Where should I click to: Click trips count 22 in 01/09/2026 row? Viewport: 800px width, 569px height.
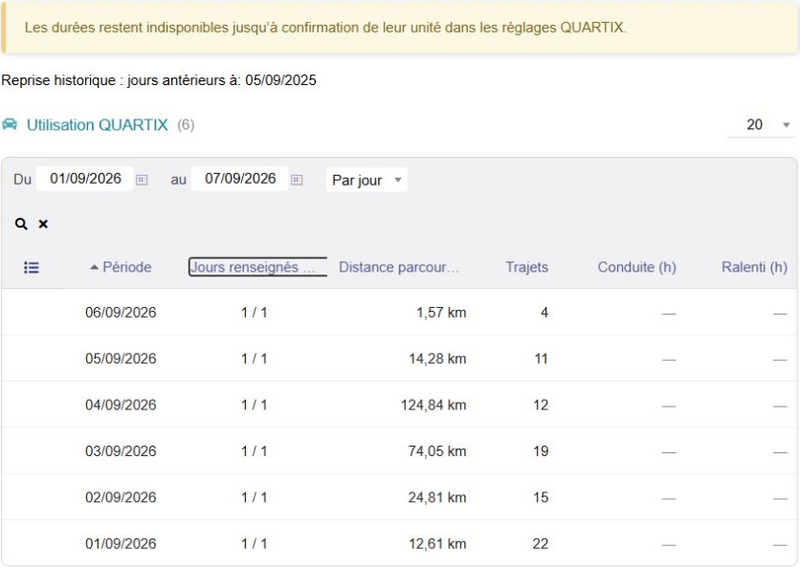point(541,544)
